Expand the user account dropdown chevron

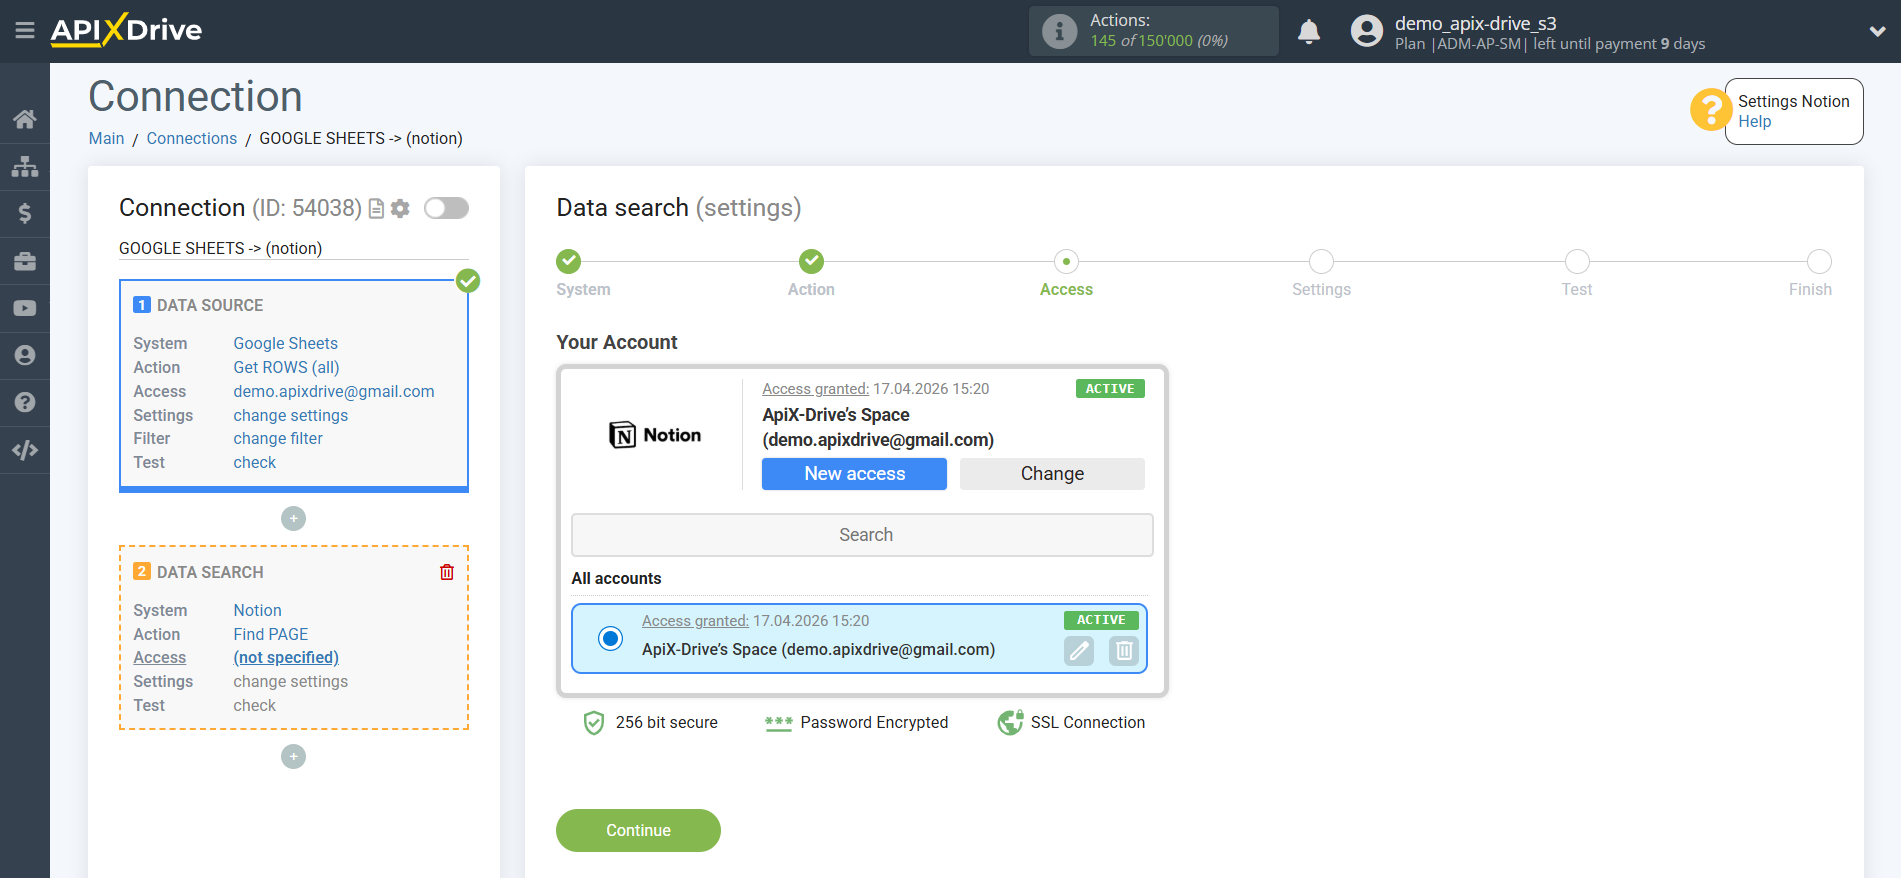[1877, 31]
